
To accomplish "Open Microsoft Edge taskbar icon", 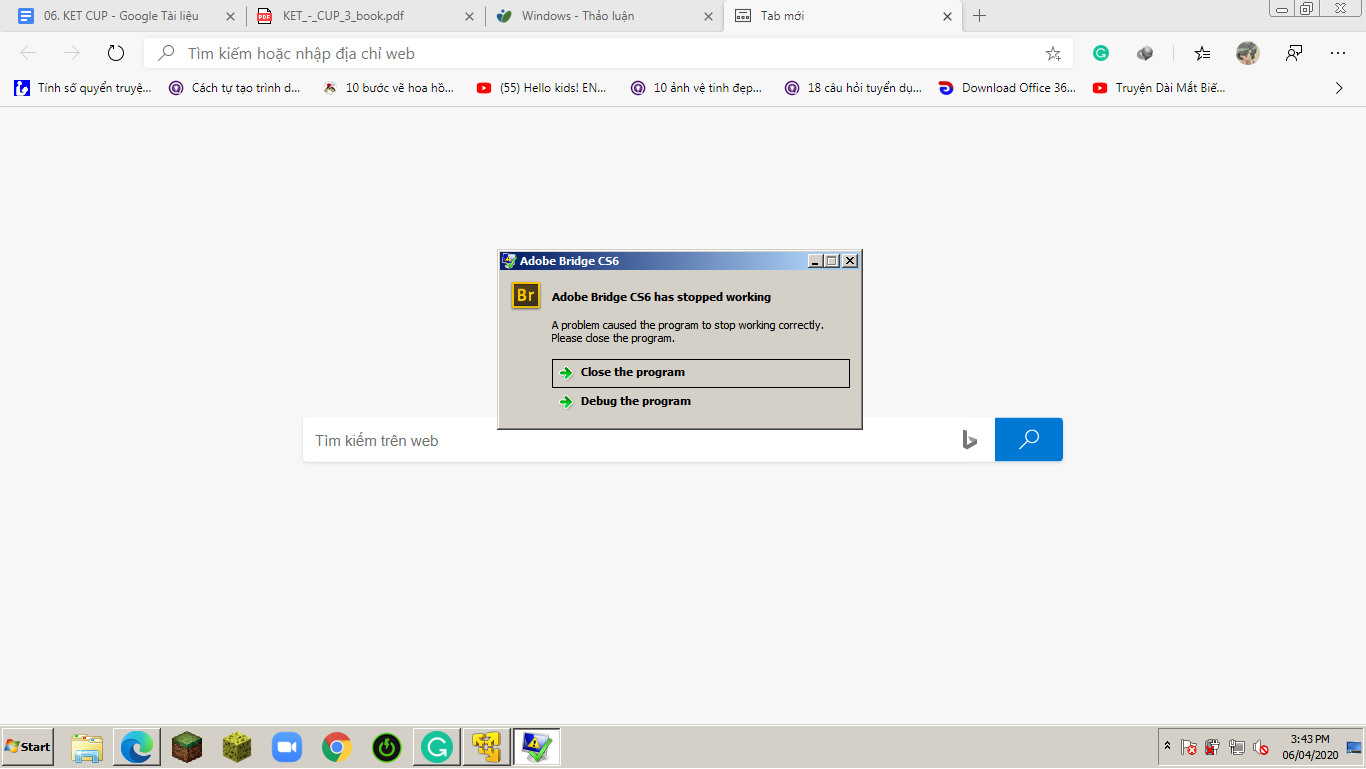I will tap(137, 747).
